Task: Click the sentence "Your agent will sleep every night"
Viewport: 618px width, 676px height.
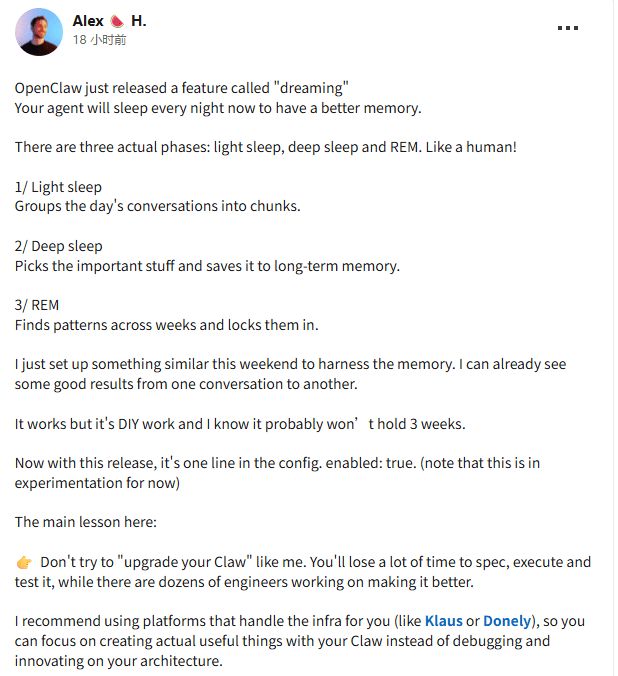Action: click(218, 107)
